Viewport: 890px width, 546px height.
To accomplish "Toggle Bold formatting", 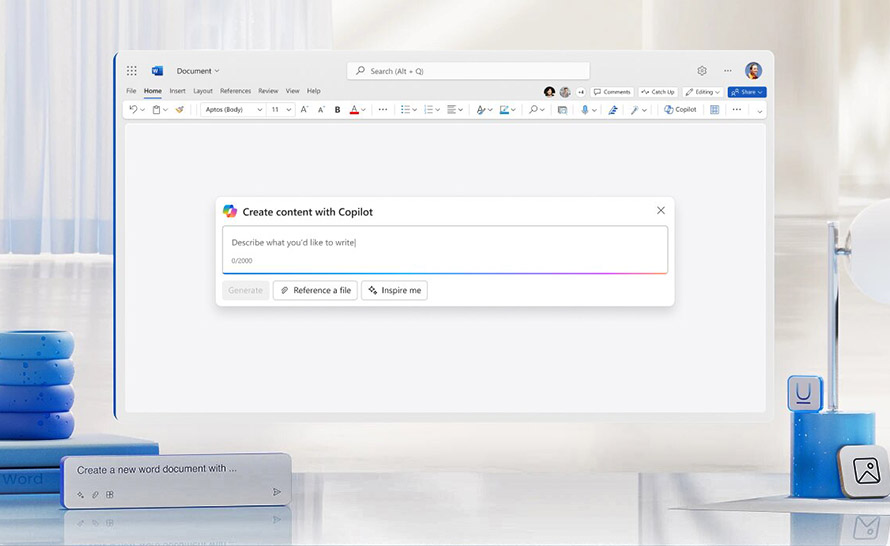I will (x=337, y=110).
